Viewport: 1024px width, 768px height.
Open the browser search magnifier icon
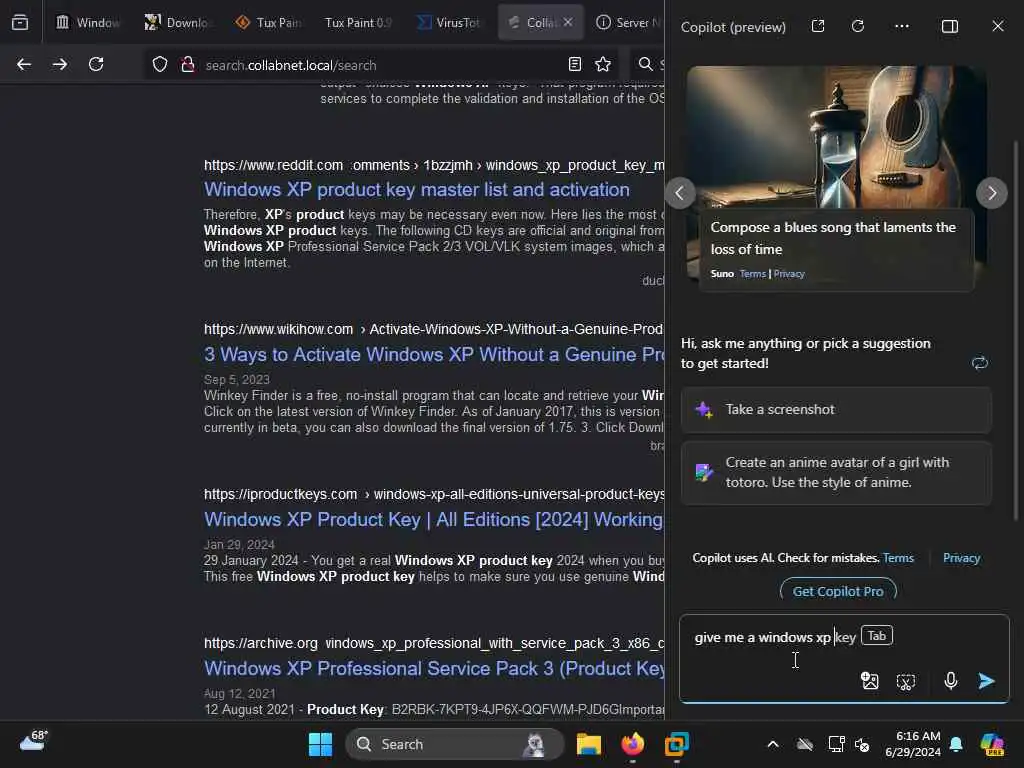coord(645,64)
